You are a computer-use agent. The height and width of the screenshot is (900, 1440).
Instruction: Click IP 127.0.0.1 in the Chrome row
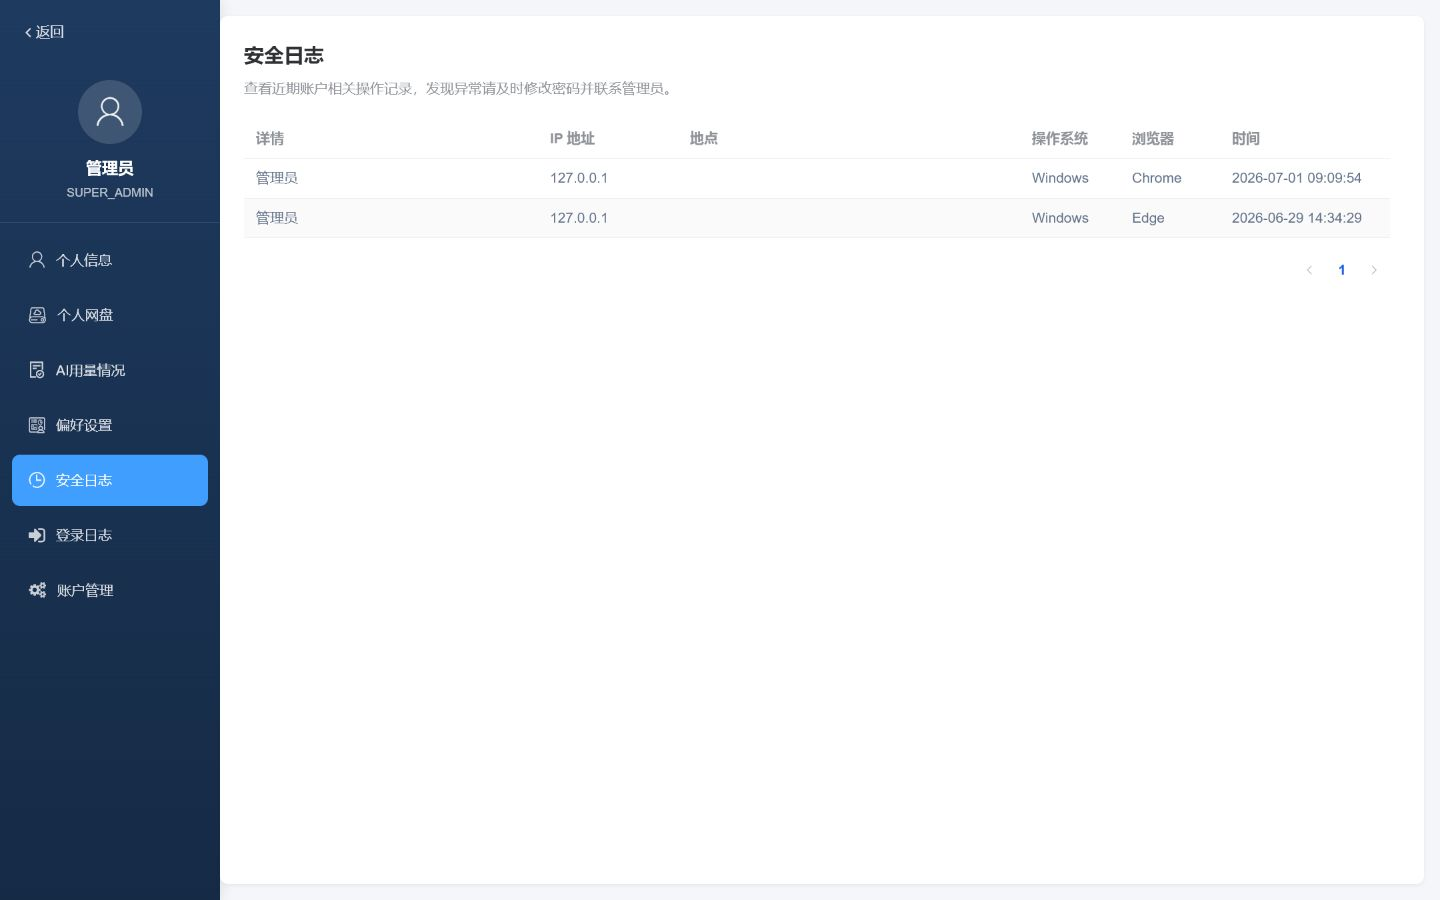[x=579, y=178]
